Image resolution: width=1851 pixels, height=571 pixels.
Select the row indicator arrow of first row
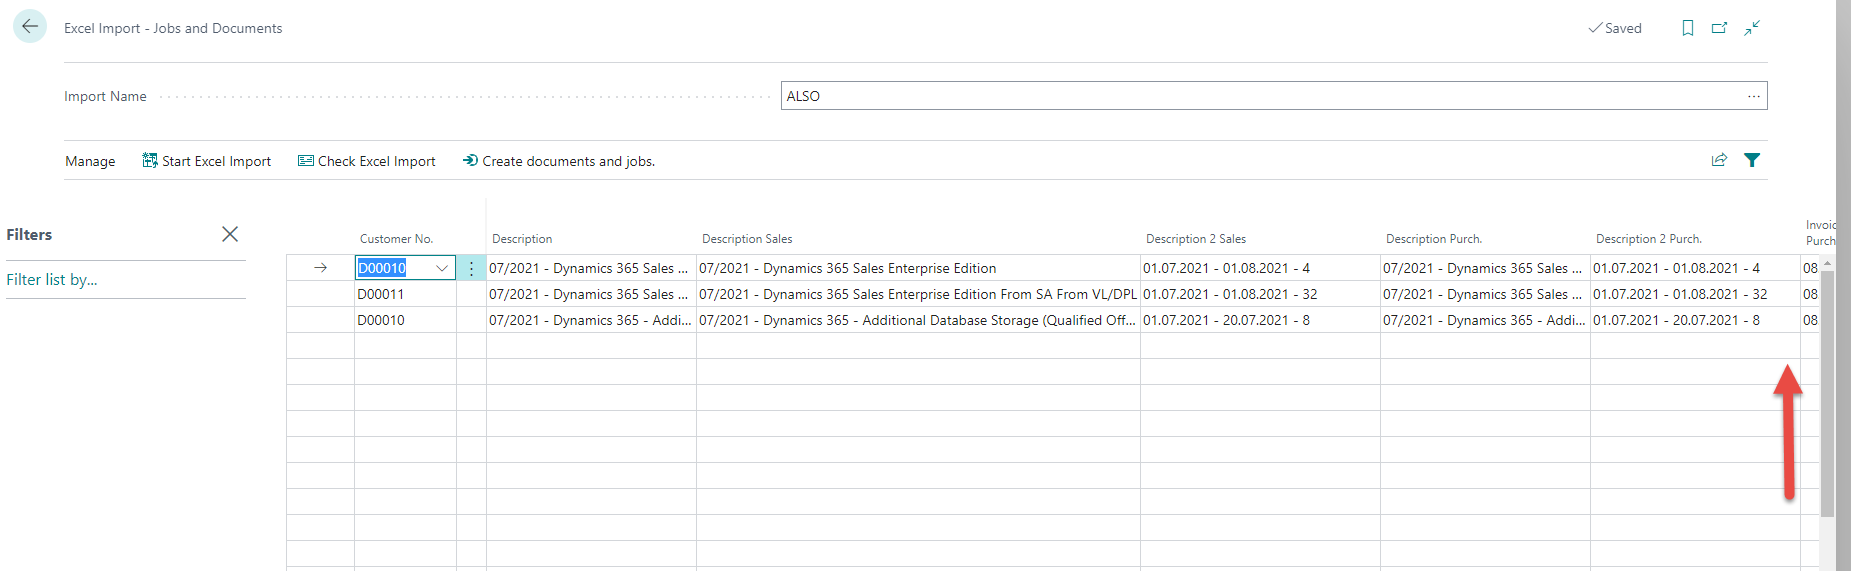pyautogui.click(x=320, y=268)
